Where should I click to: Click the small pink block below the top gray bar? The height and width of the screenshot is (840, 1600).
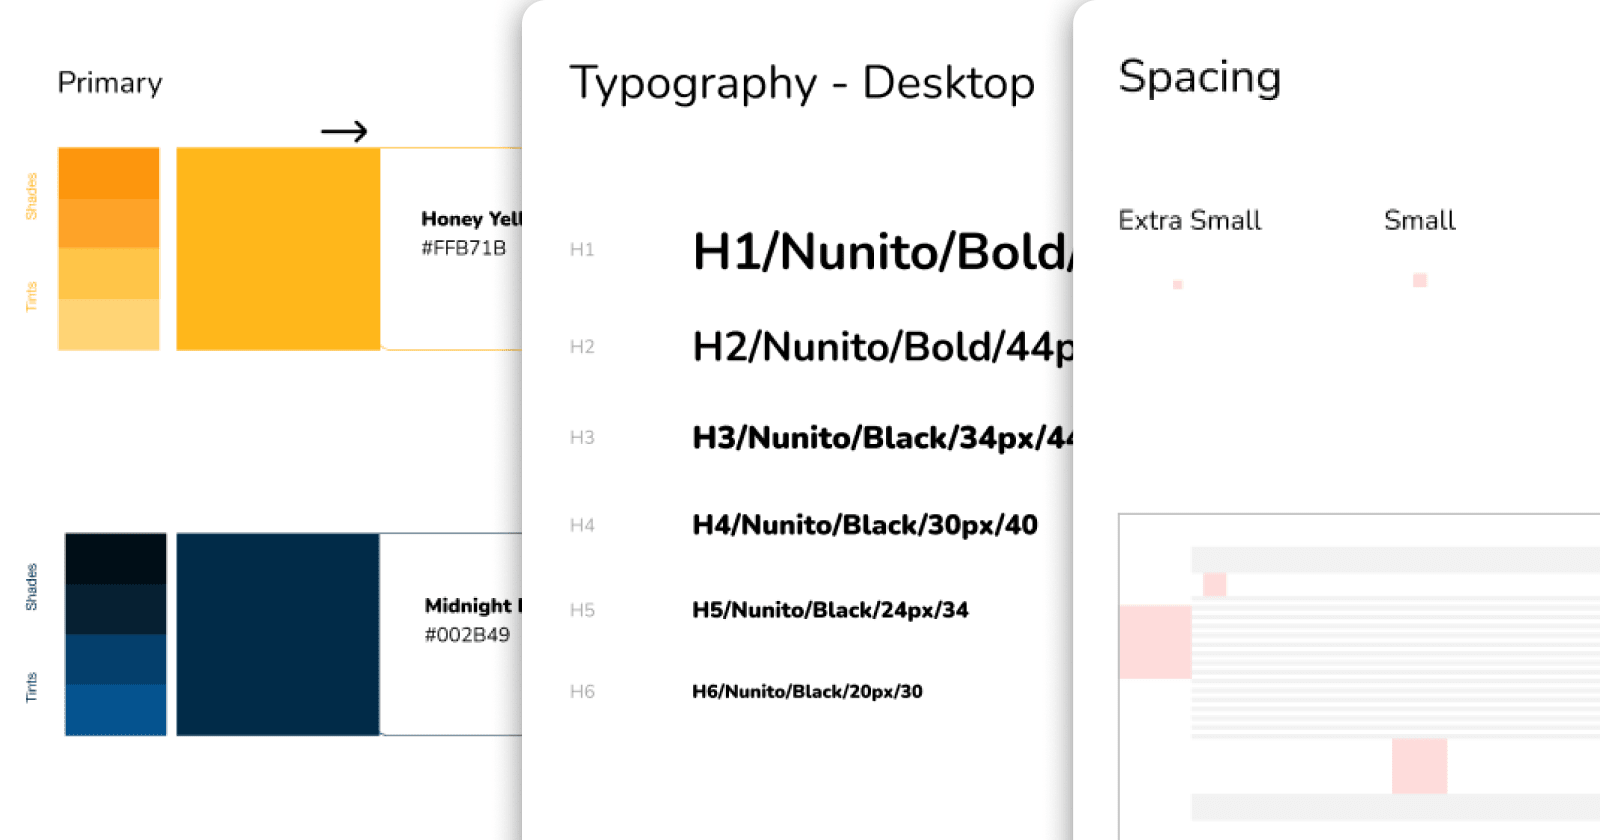(x=1215, y=585)
